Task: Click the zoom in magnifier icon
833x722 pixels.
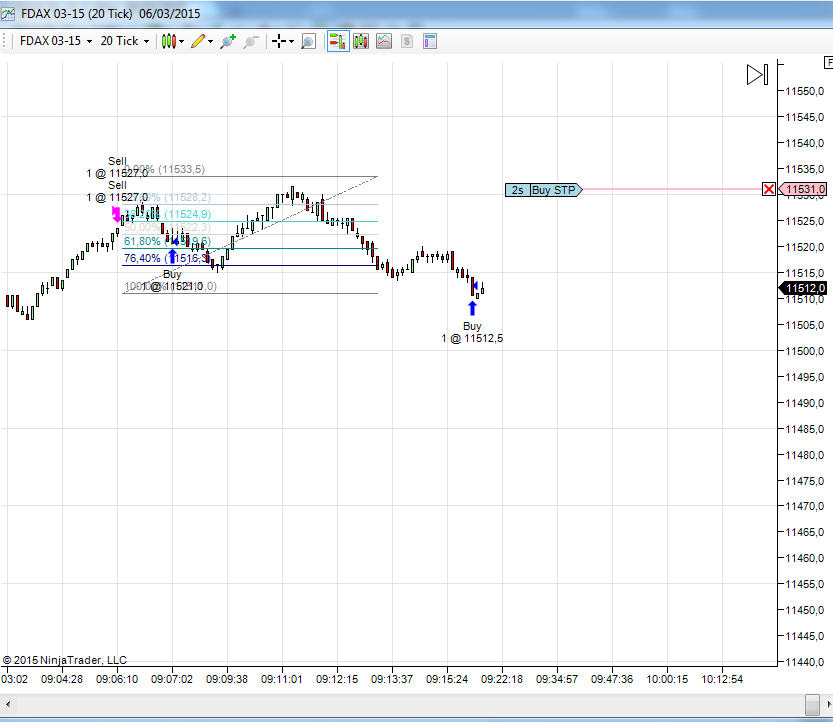Action: click(228, 41)
